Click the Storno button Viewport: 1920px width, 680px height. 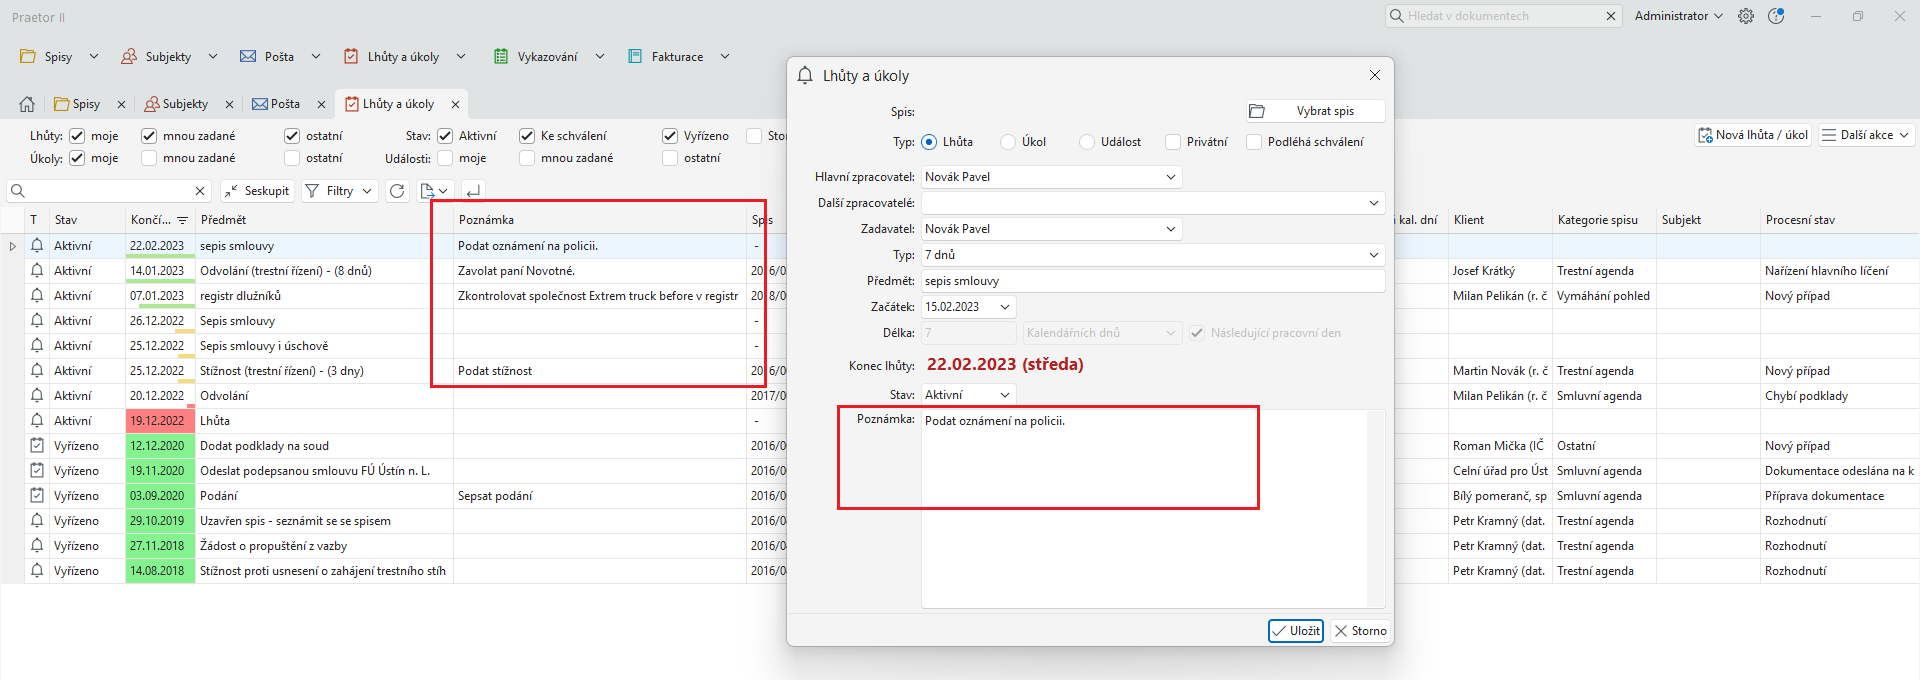1360,631
